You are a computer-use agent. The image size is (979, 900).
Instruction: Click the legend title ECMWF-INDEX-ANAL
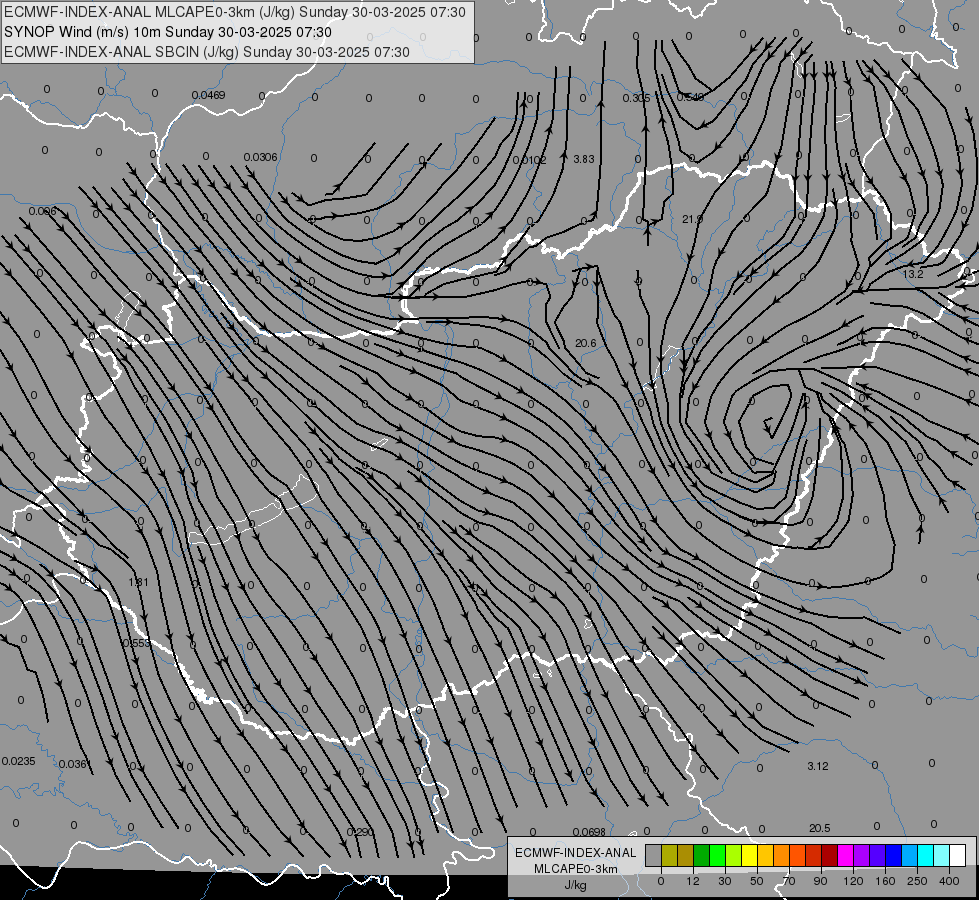[576, 853]
